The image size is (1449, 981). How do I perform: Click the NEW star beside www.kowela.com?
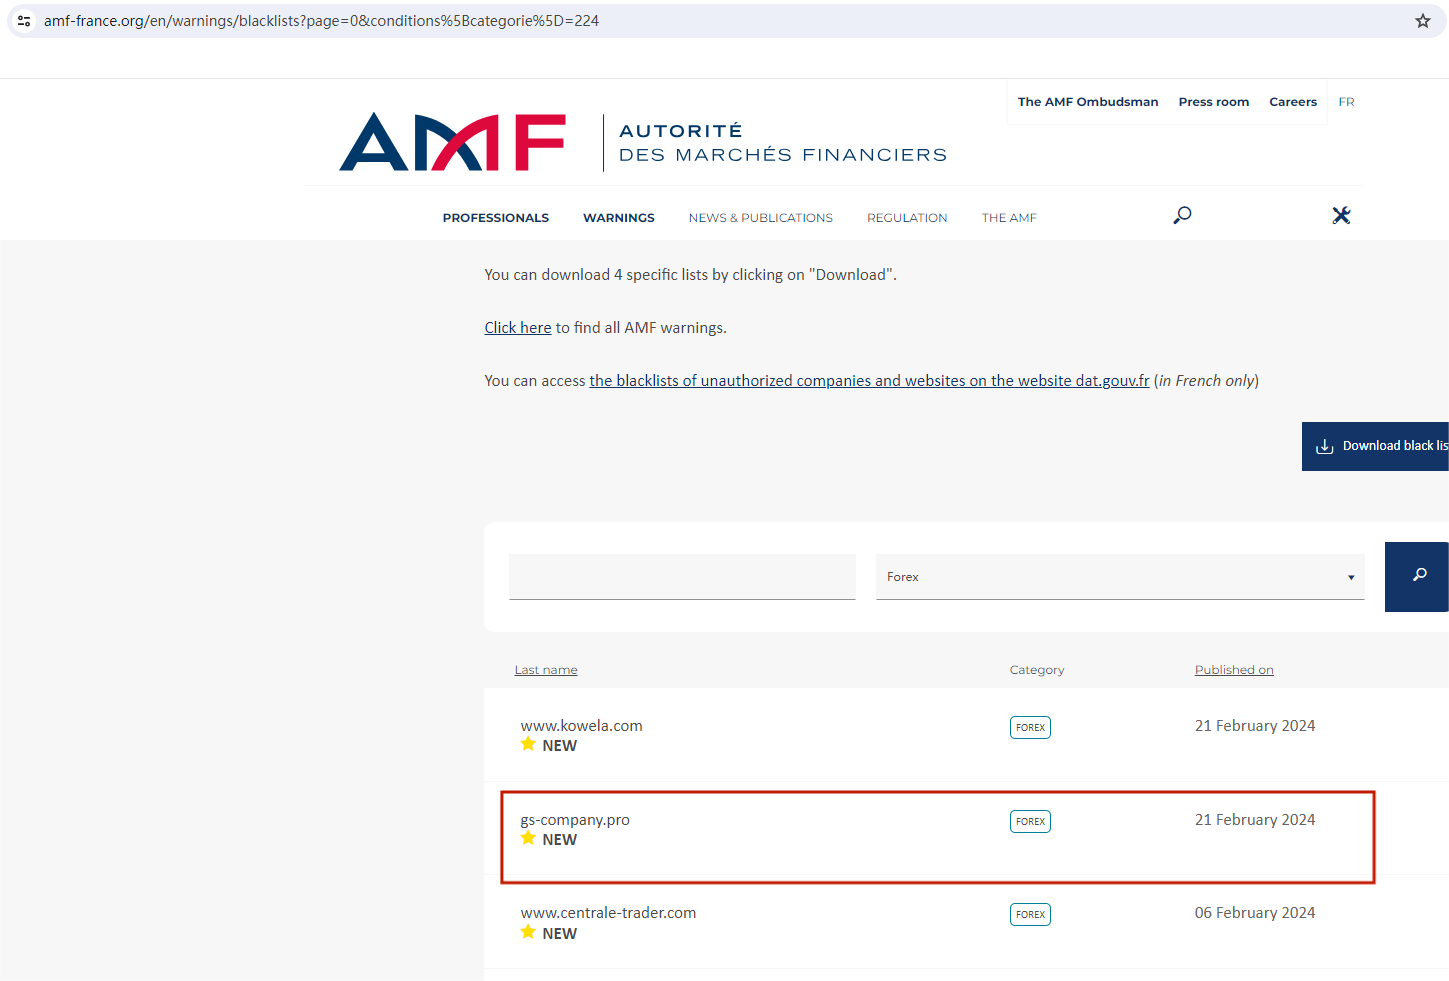[x=528, y=744]
